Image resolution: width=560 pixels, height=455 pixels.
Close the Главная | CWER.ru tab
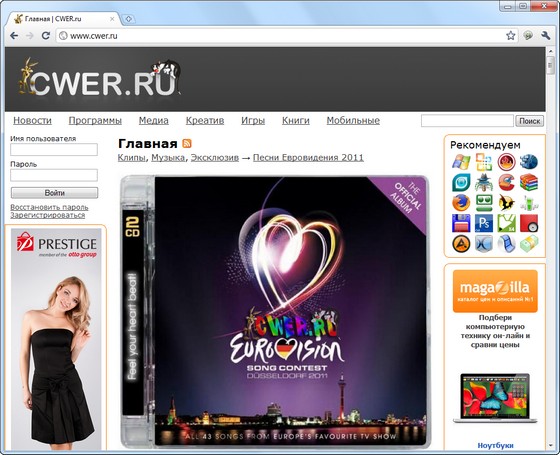[112, 19]
